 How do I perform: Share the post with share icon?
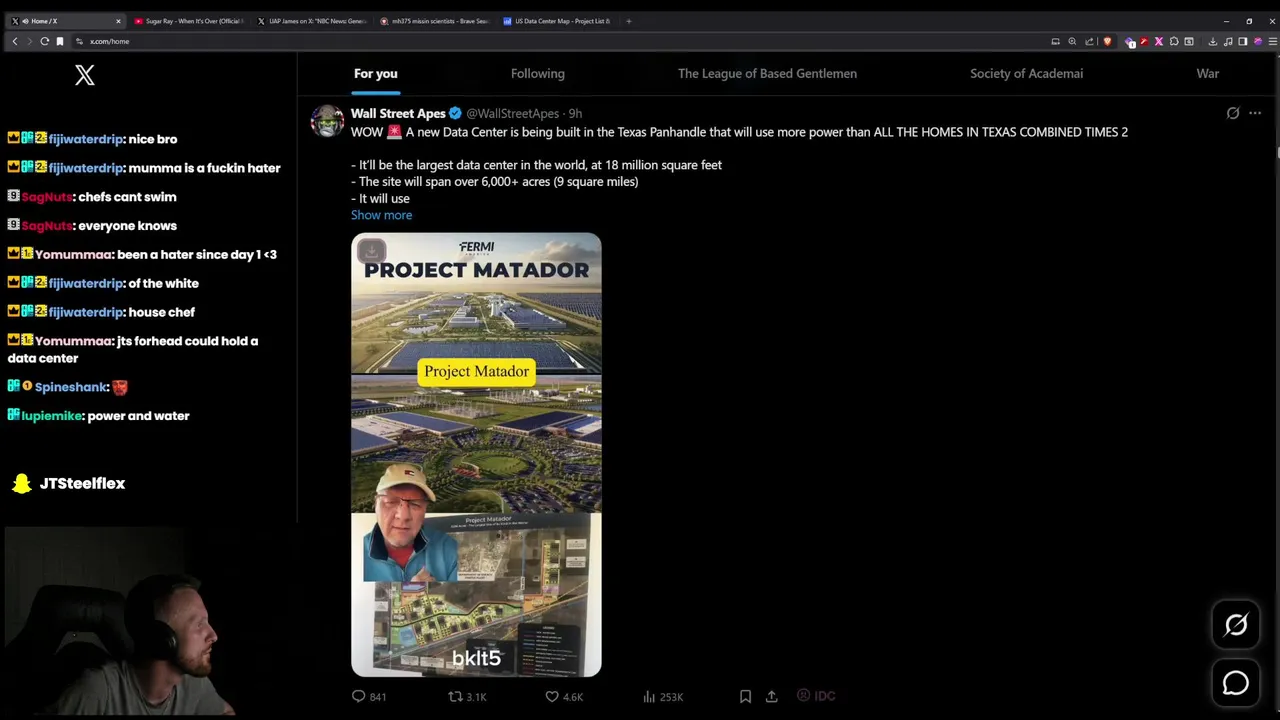[x=771, y=696]
